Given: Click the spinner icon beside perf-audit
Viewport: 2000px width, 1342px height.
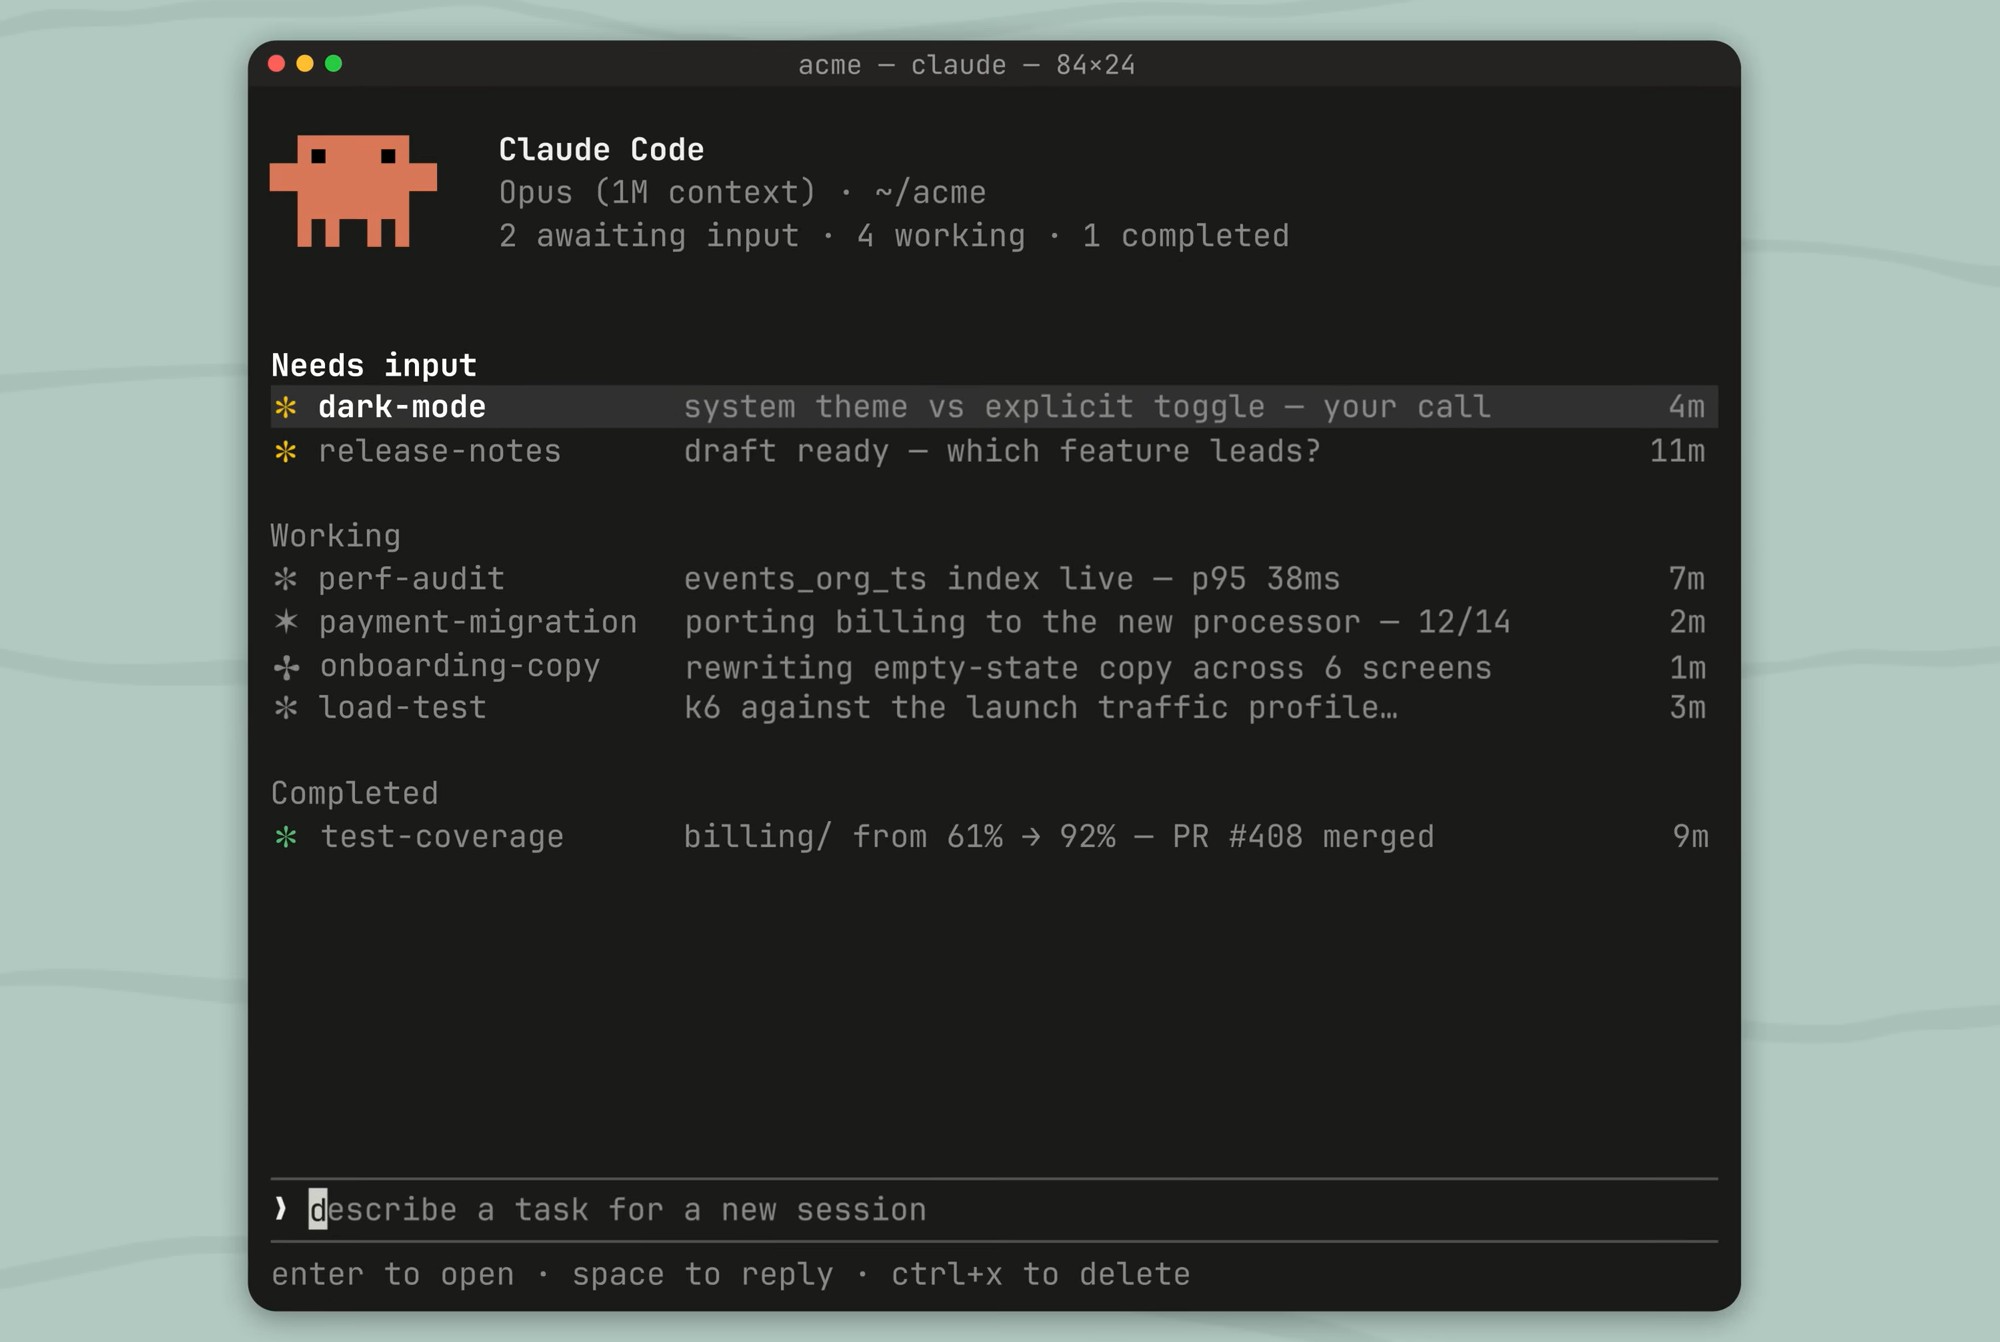Looking at the screenshot, I should pyautogui.click(x=286, y=579).
